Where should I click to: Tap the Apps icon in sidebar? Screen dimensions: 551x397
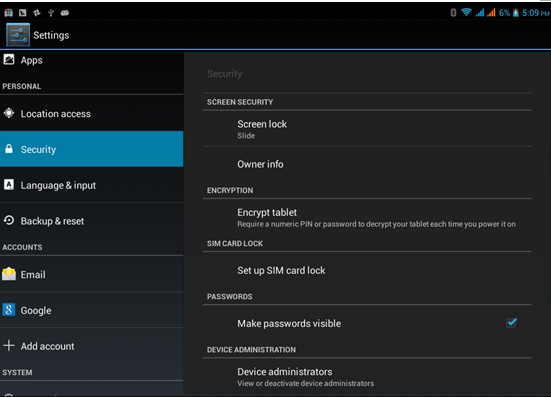(x=9, y=59)
